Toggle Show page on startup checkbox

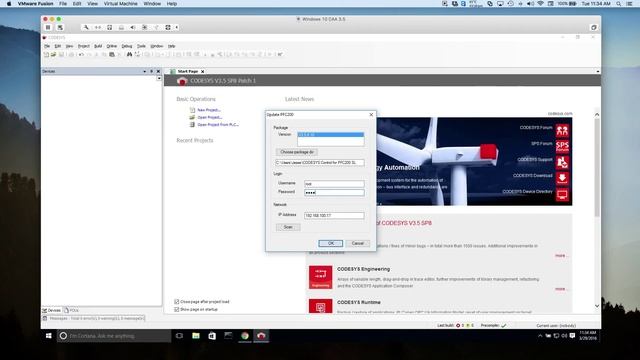pyautogui.click(x=177, y=309)
